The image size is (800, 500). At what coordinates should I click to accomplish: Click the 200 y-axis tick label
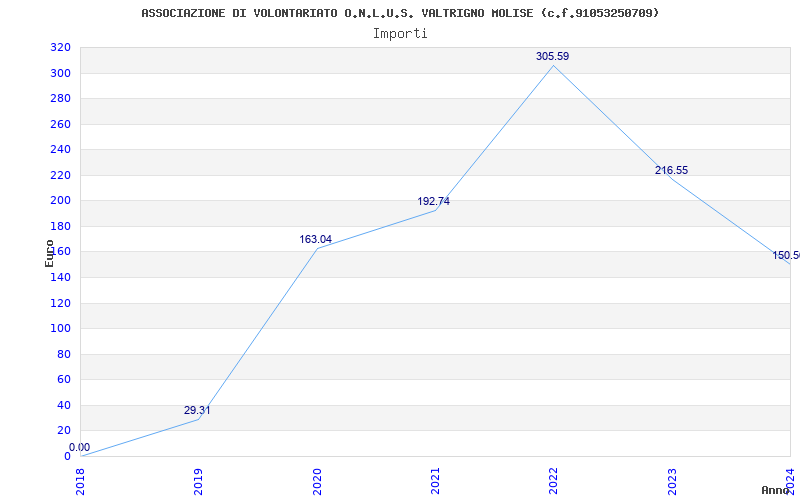pos(60,201)
